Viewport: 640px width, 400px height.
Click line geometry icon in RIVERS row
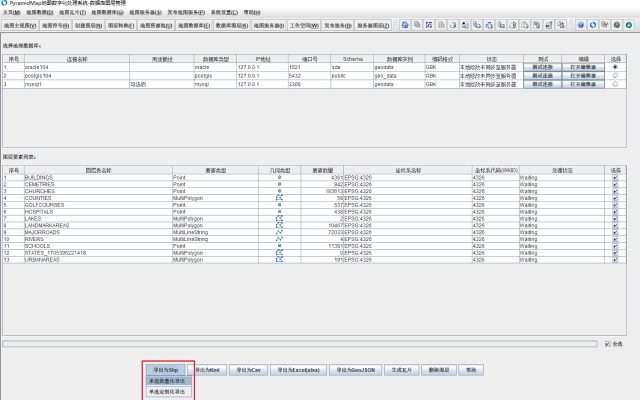pos(280,239)
